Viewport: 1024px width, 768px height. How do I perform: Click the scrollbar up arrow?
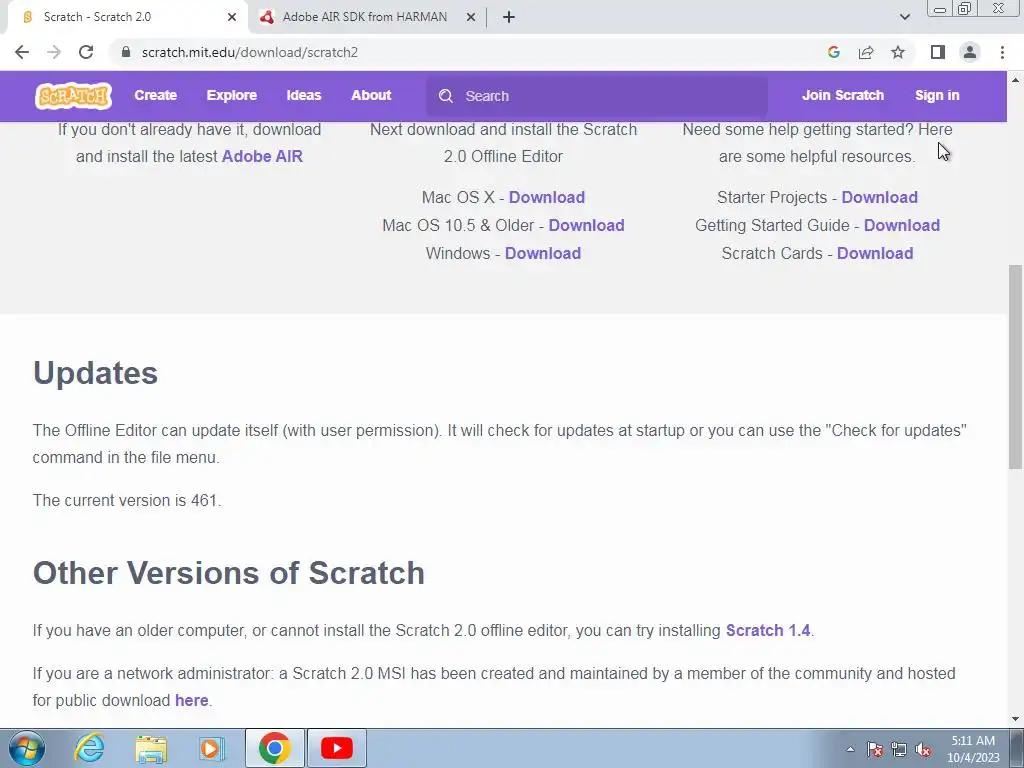(x=1015, y=80)
